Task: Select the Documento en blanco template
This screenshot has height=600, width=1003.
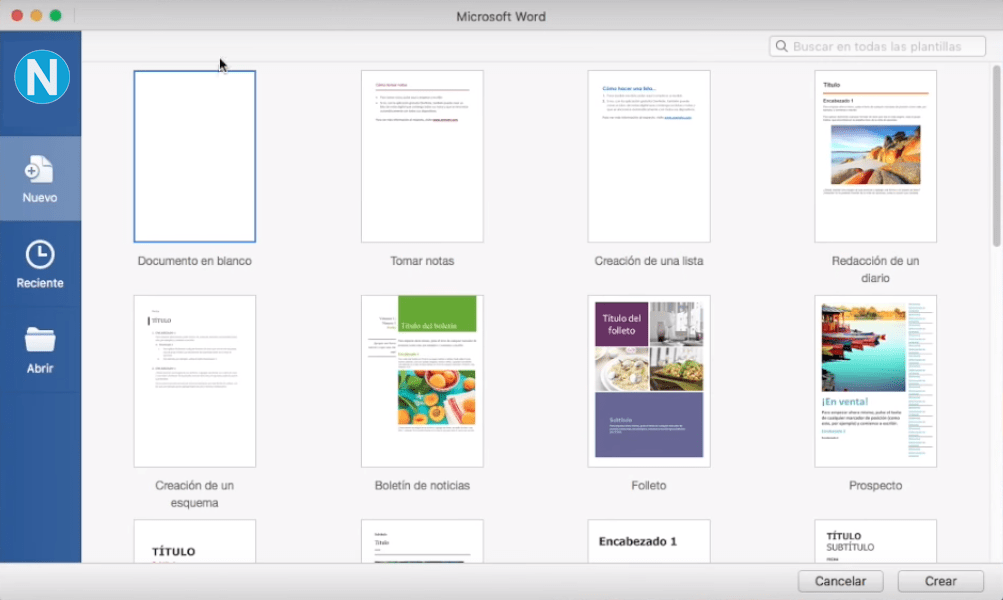Action: [x=194, y=155]
